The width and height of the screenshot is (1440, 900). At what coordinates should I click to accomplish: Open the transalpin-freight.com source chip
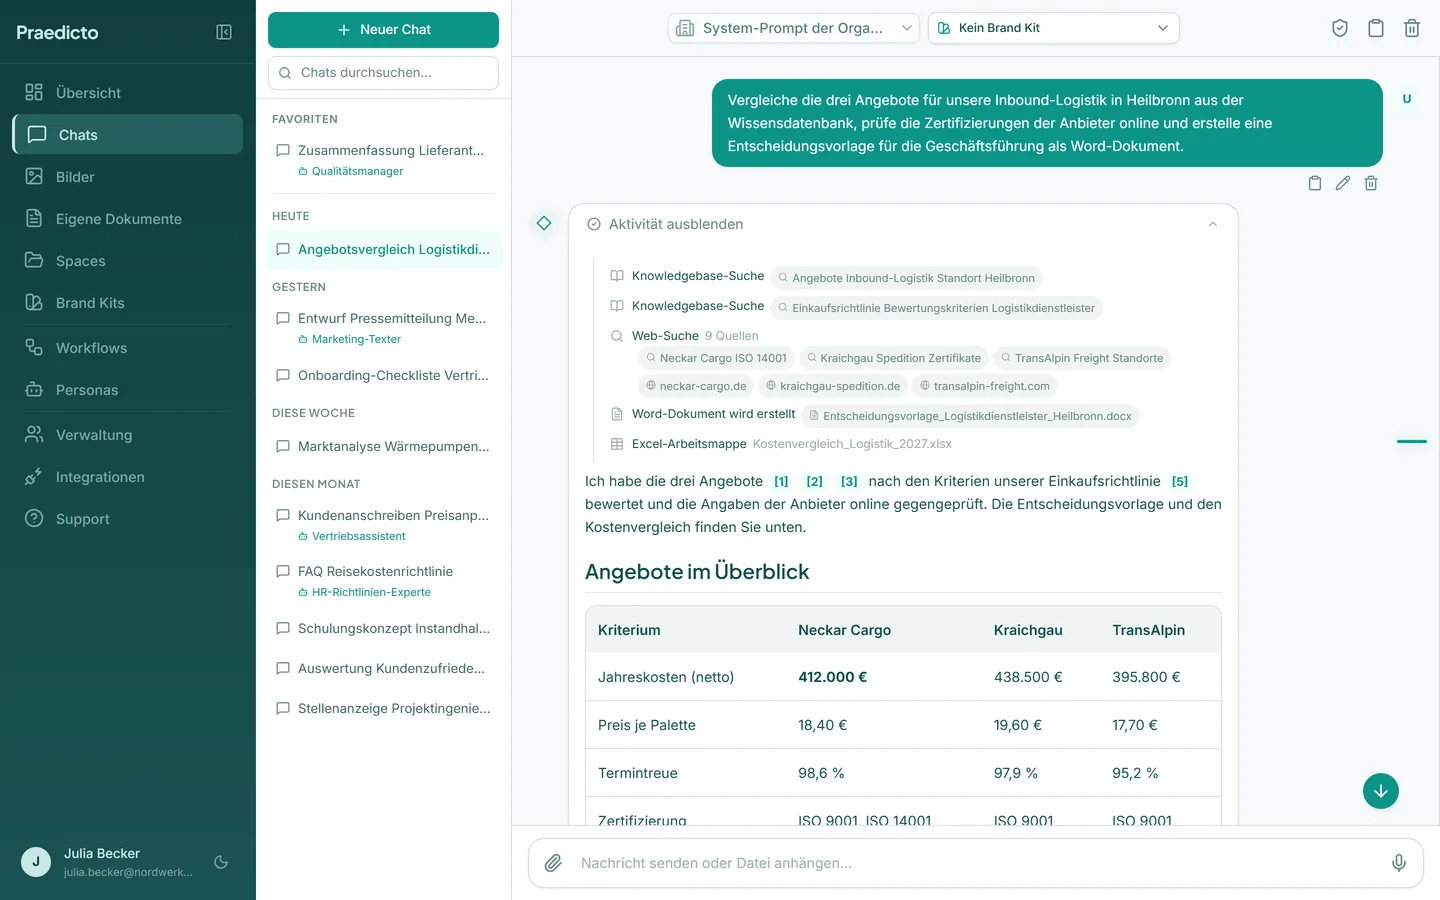[x=984, y=386]
